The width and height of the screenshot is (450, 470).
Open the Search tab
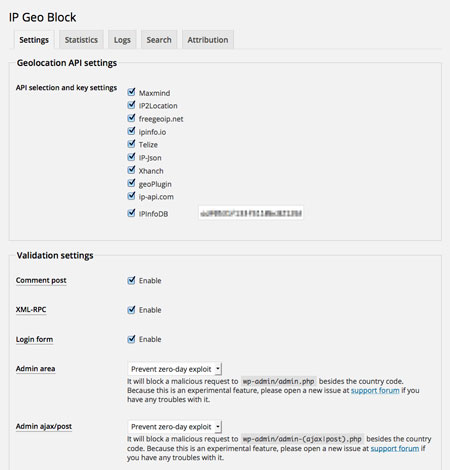click(159, 40)
